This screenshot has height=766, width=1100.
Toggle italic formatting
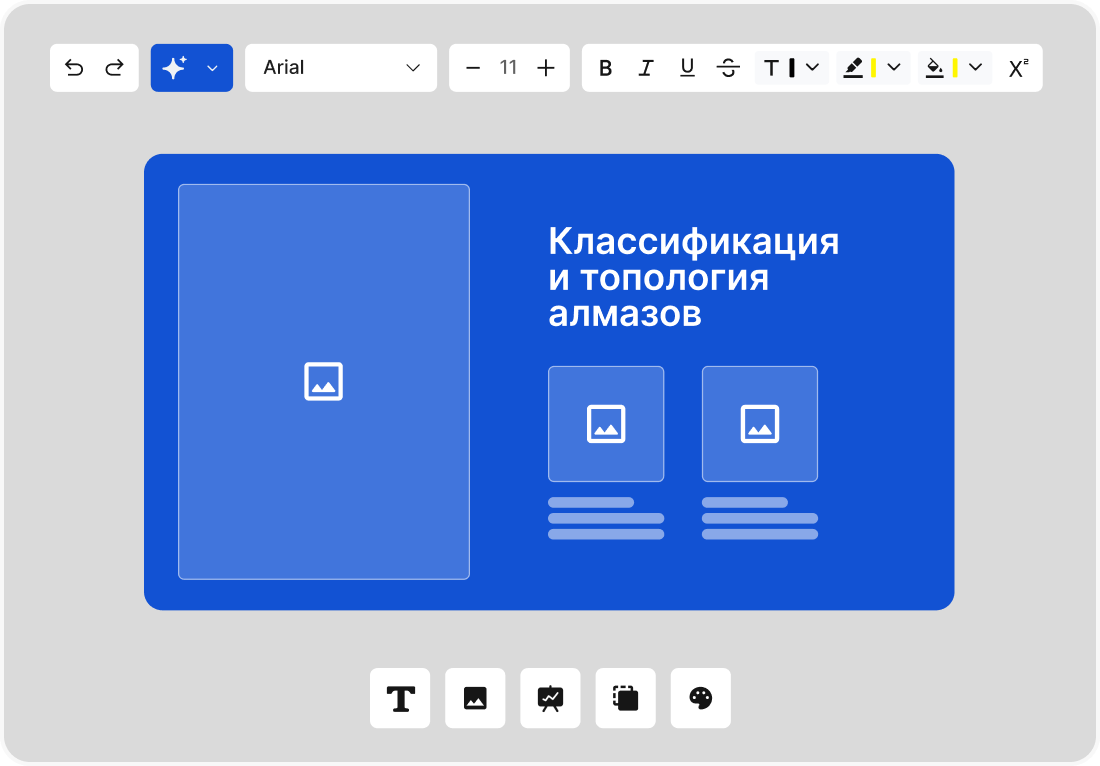pyautogui.click(x=646, y=68)
